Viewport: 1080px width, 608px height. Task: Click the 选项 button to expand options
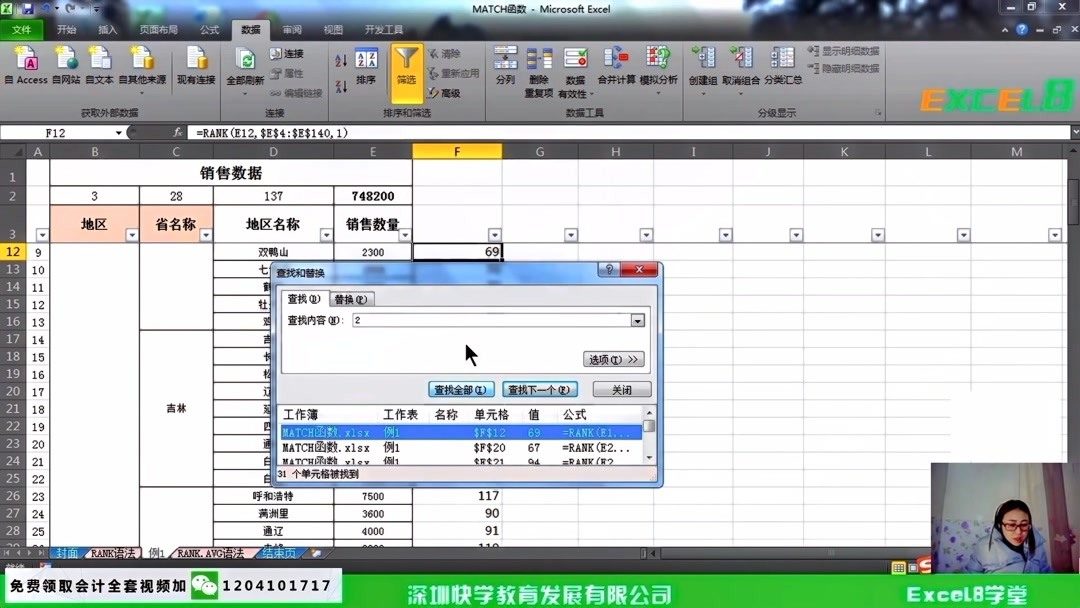[x=615, y=359]
